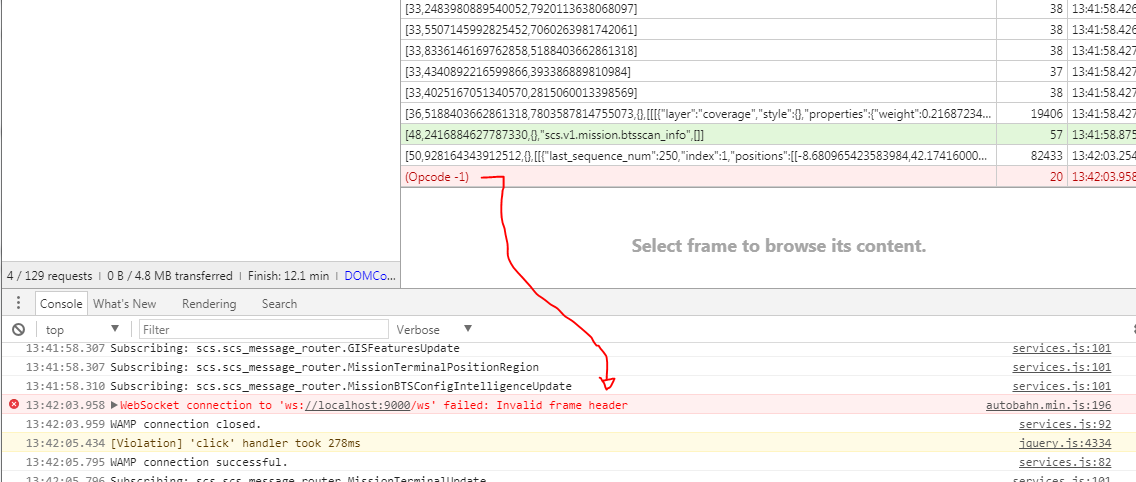Open the 'top' JavaScript context dropdown
Image resolution: width=1136 pixels, height=482 pixels.
pyautogui.click(x=83, y=330)
